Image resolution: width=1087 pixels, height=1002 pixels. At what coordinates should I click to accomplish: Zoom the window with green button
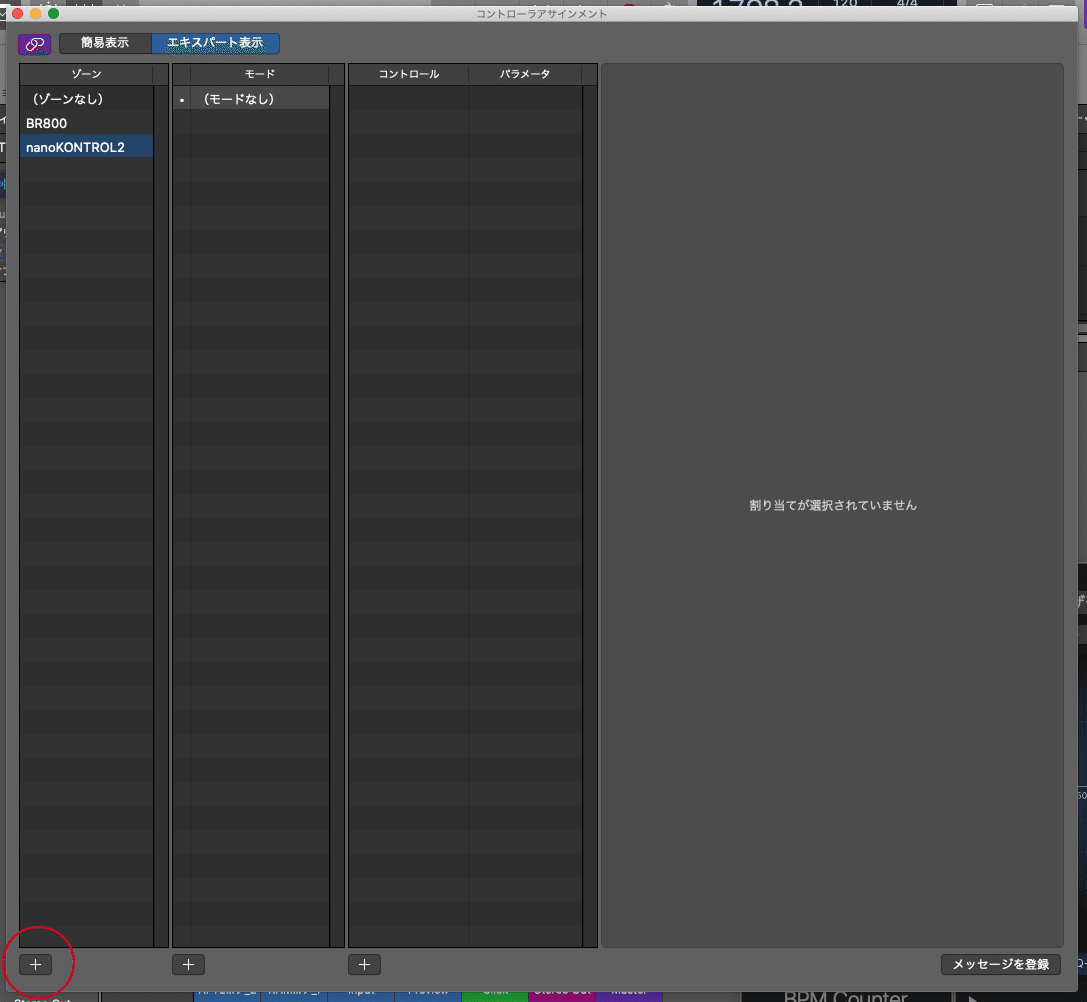point(53,13)
